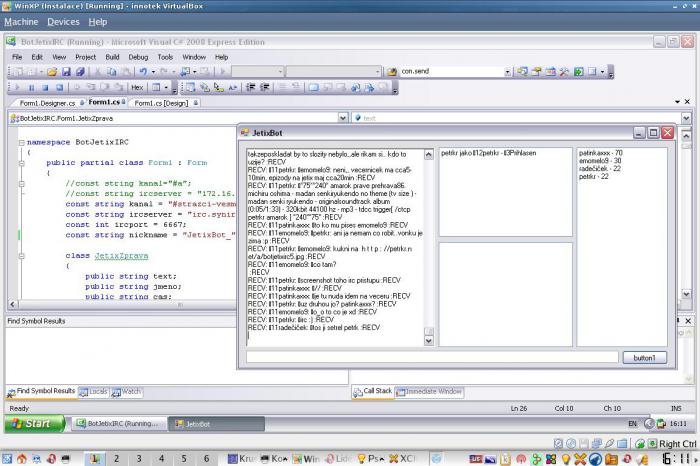Open the active files list dropdown

678,102
